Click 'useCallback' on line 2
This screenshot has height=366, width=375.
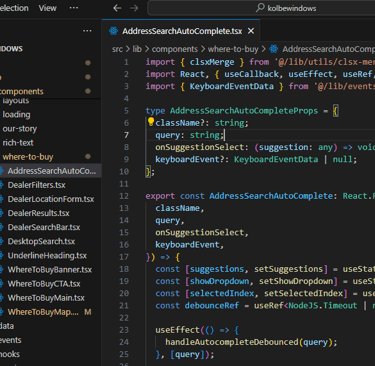(251, 74)
